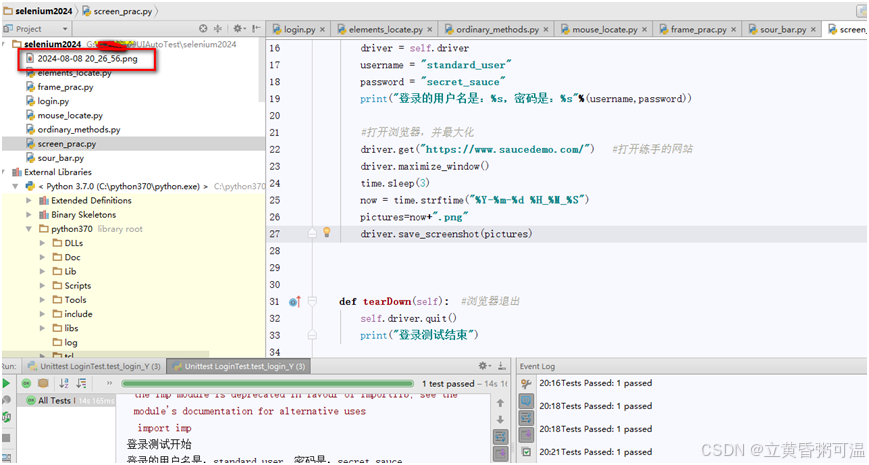The image size is (869, 465).
Task: Select login.py in project tree
Action: pyautogui.click(x=53, y=101)
